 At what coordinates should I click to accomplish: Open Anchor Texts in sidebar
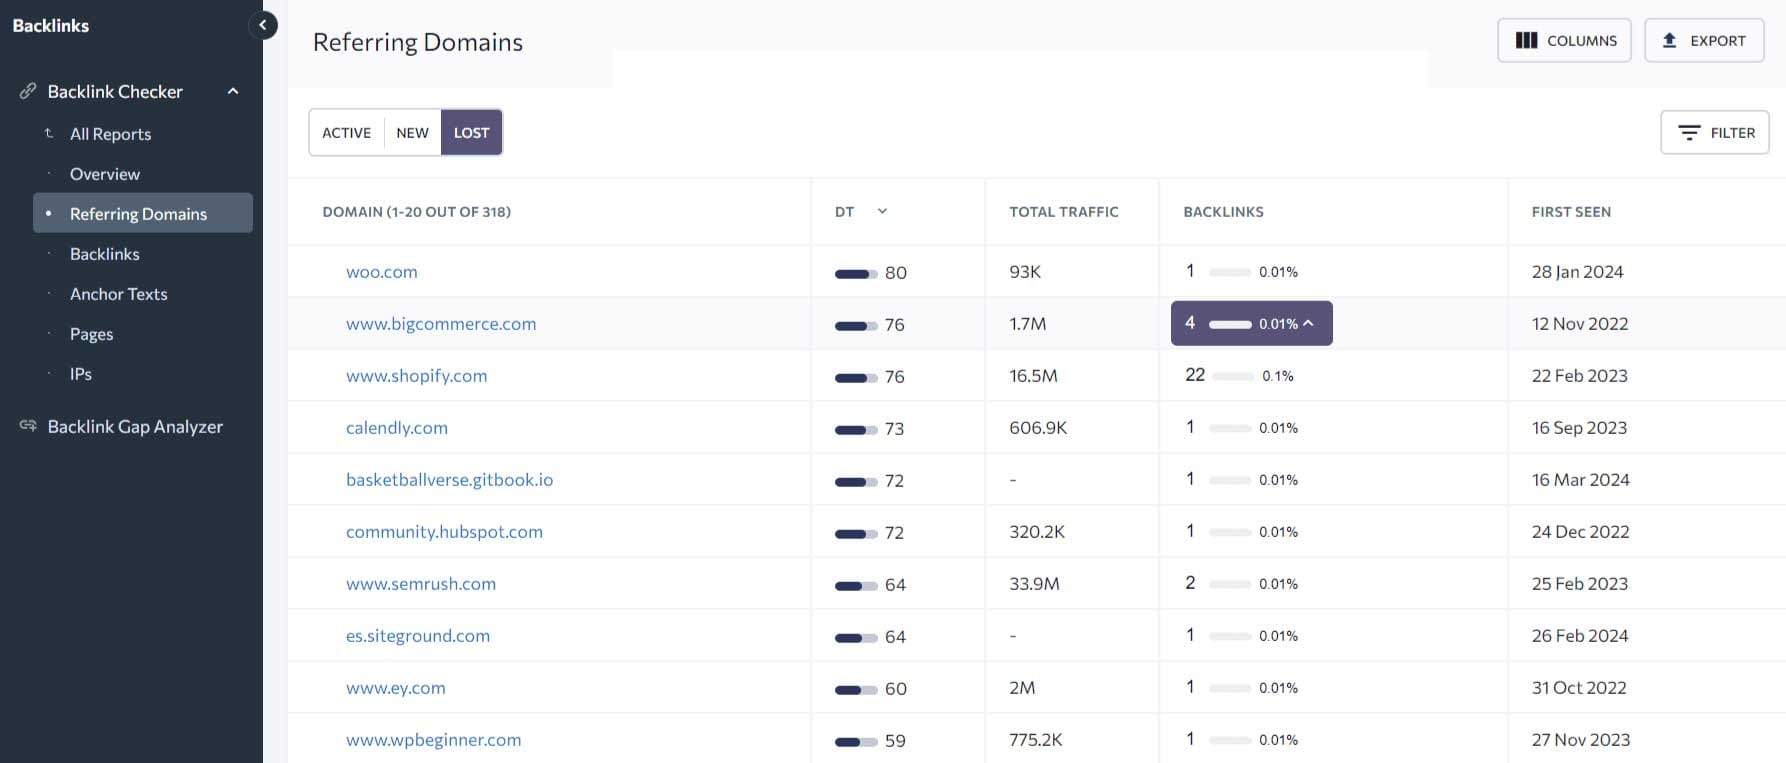[x=119, y=294]
